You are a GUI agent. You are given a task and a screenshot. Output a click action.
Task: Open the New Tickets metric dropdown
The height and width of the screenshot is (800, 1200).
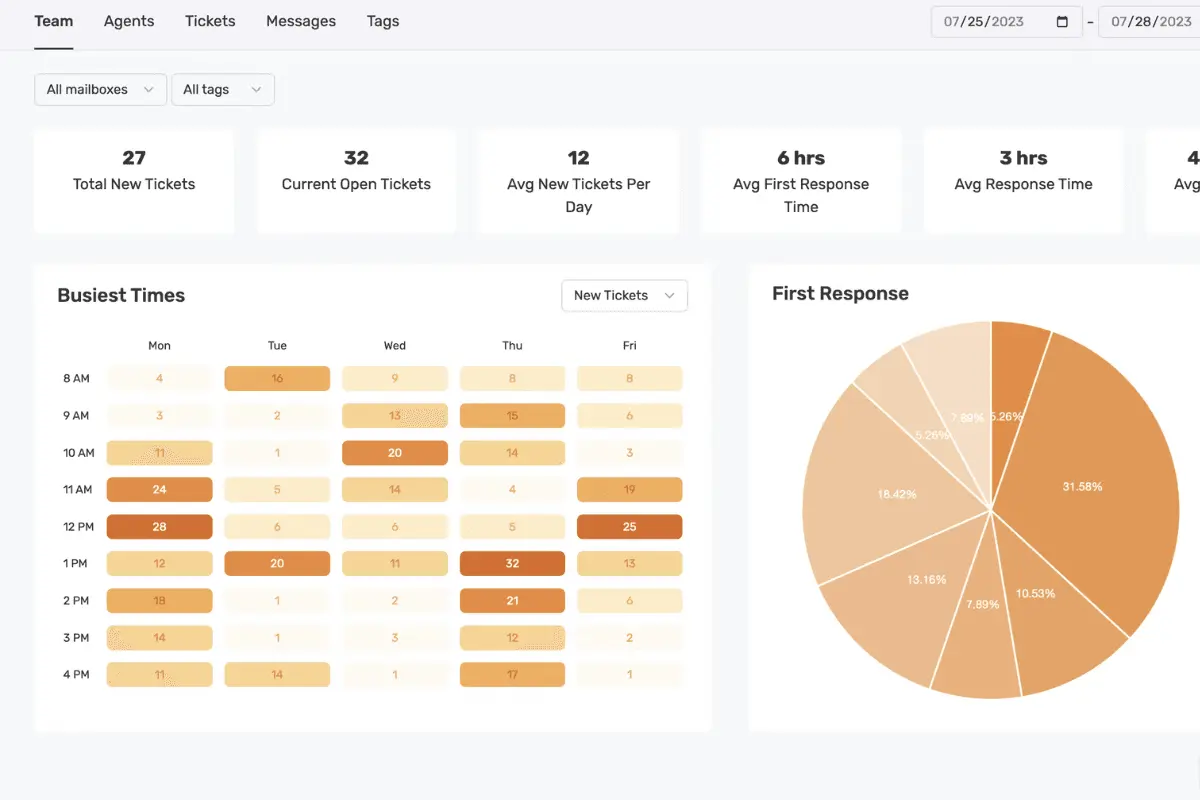(625, 295)
